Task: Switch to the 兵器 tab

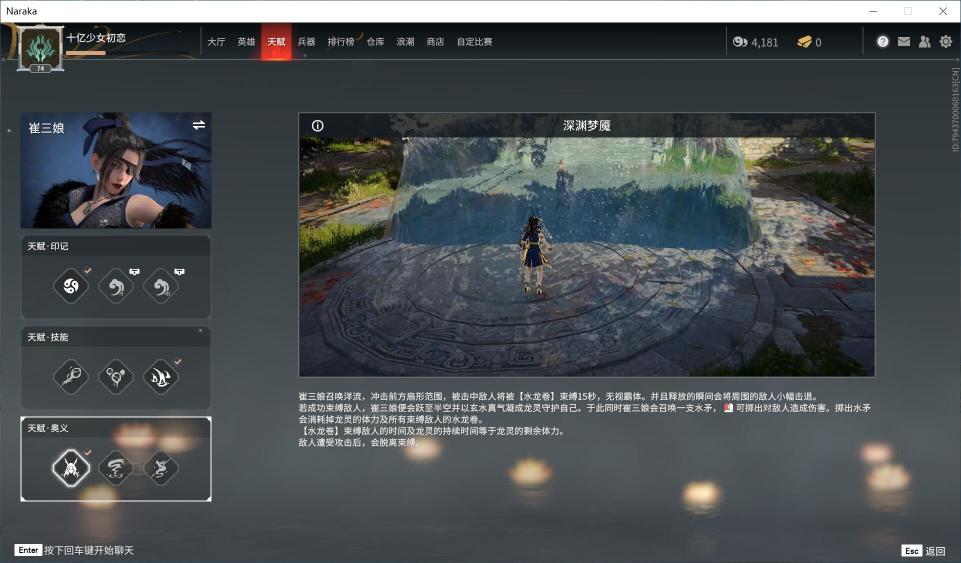Action: tap(306, 42)
